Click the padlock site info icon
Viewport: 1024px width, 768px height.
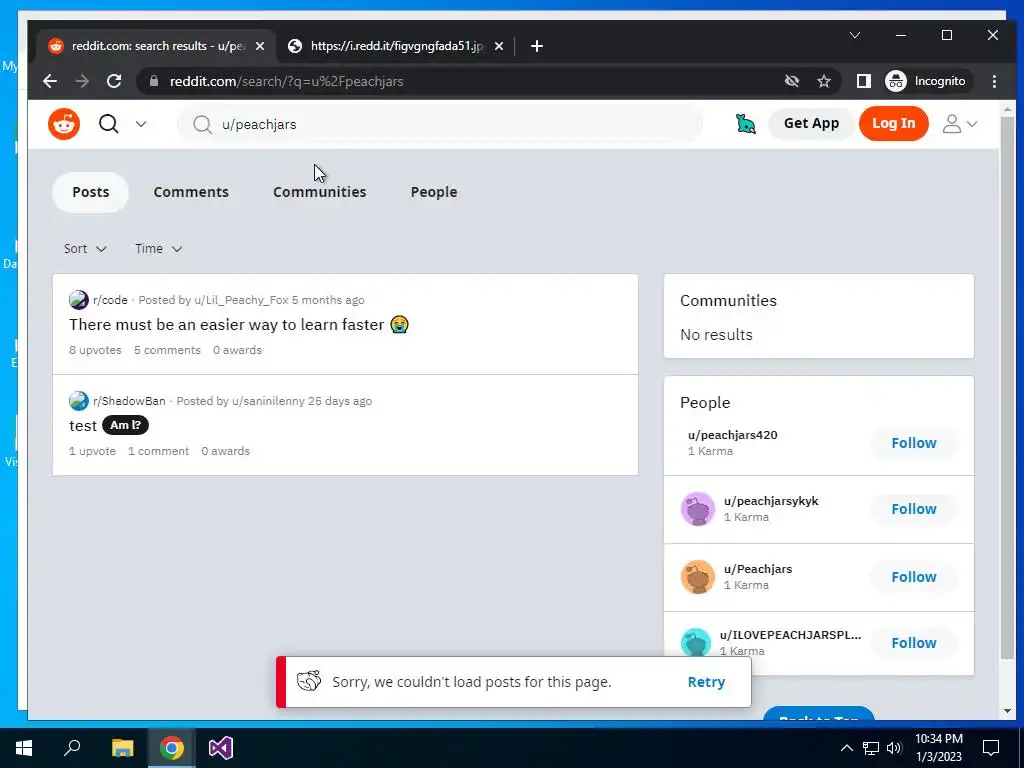pos(153,81)
